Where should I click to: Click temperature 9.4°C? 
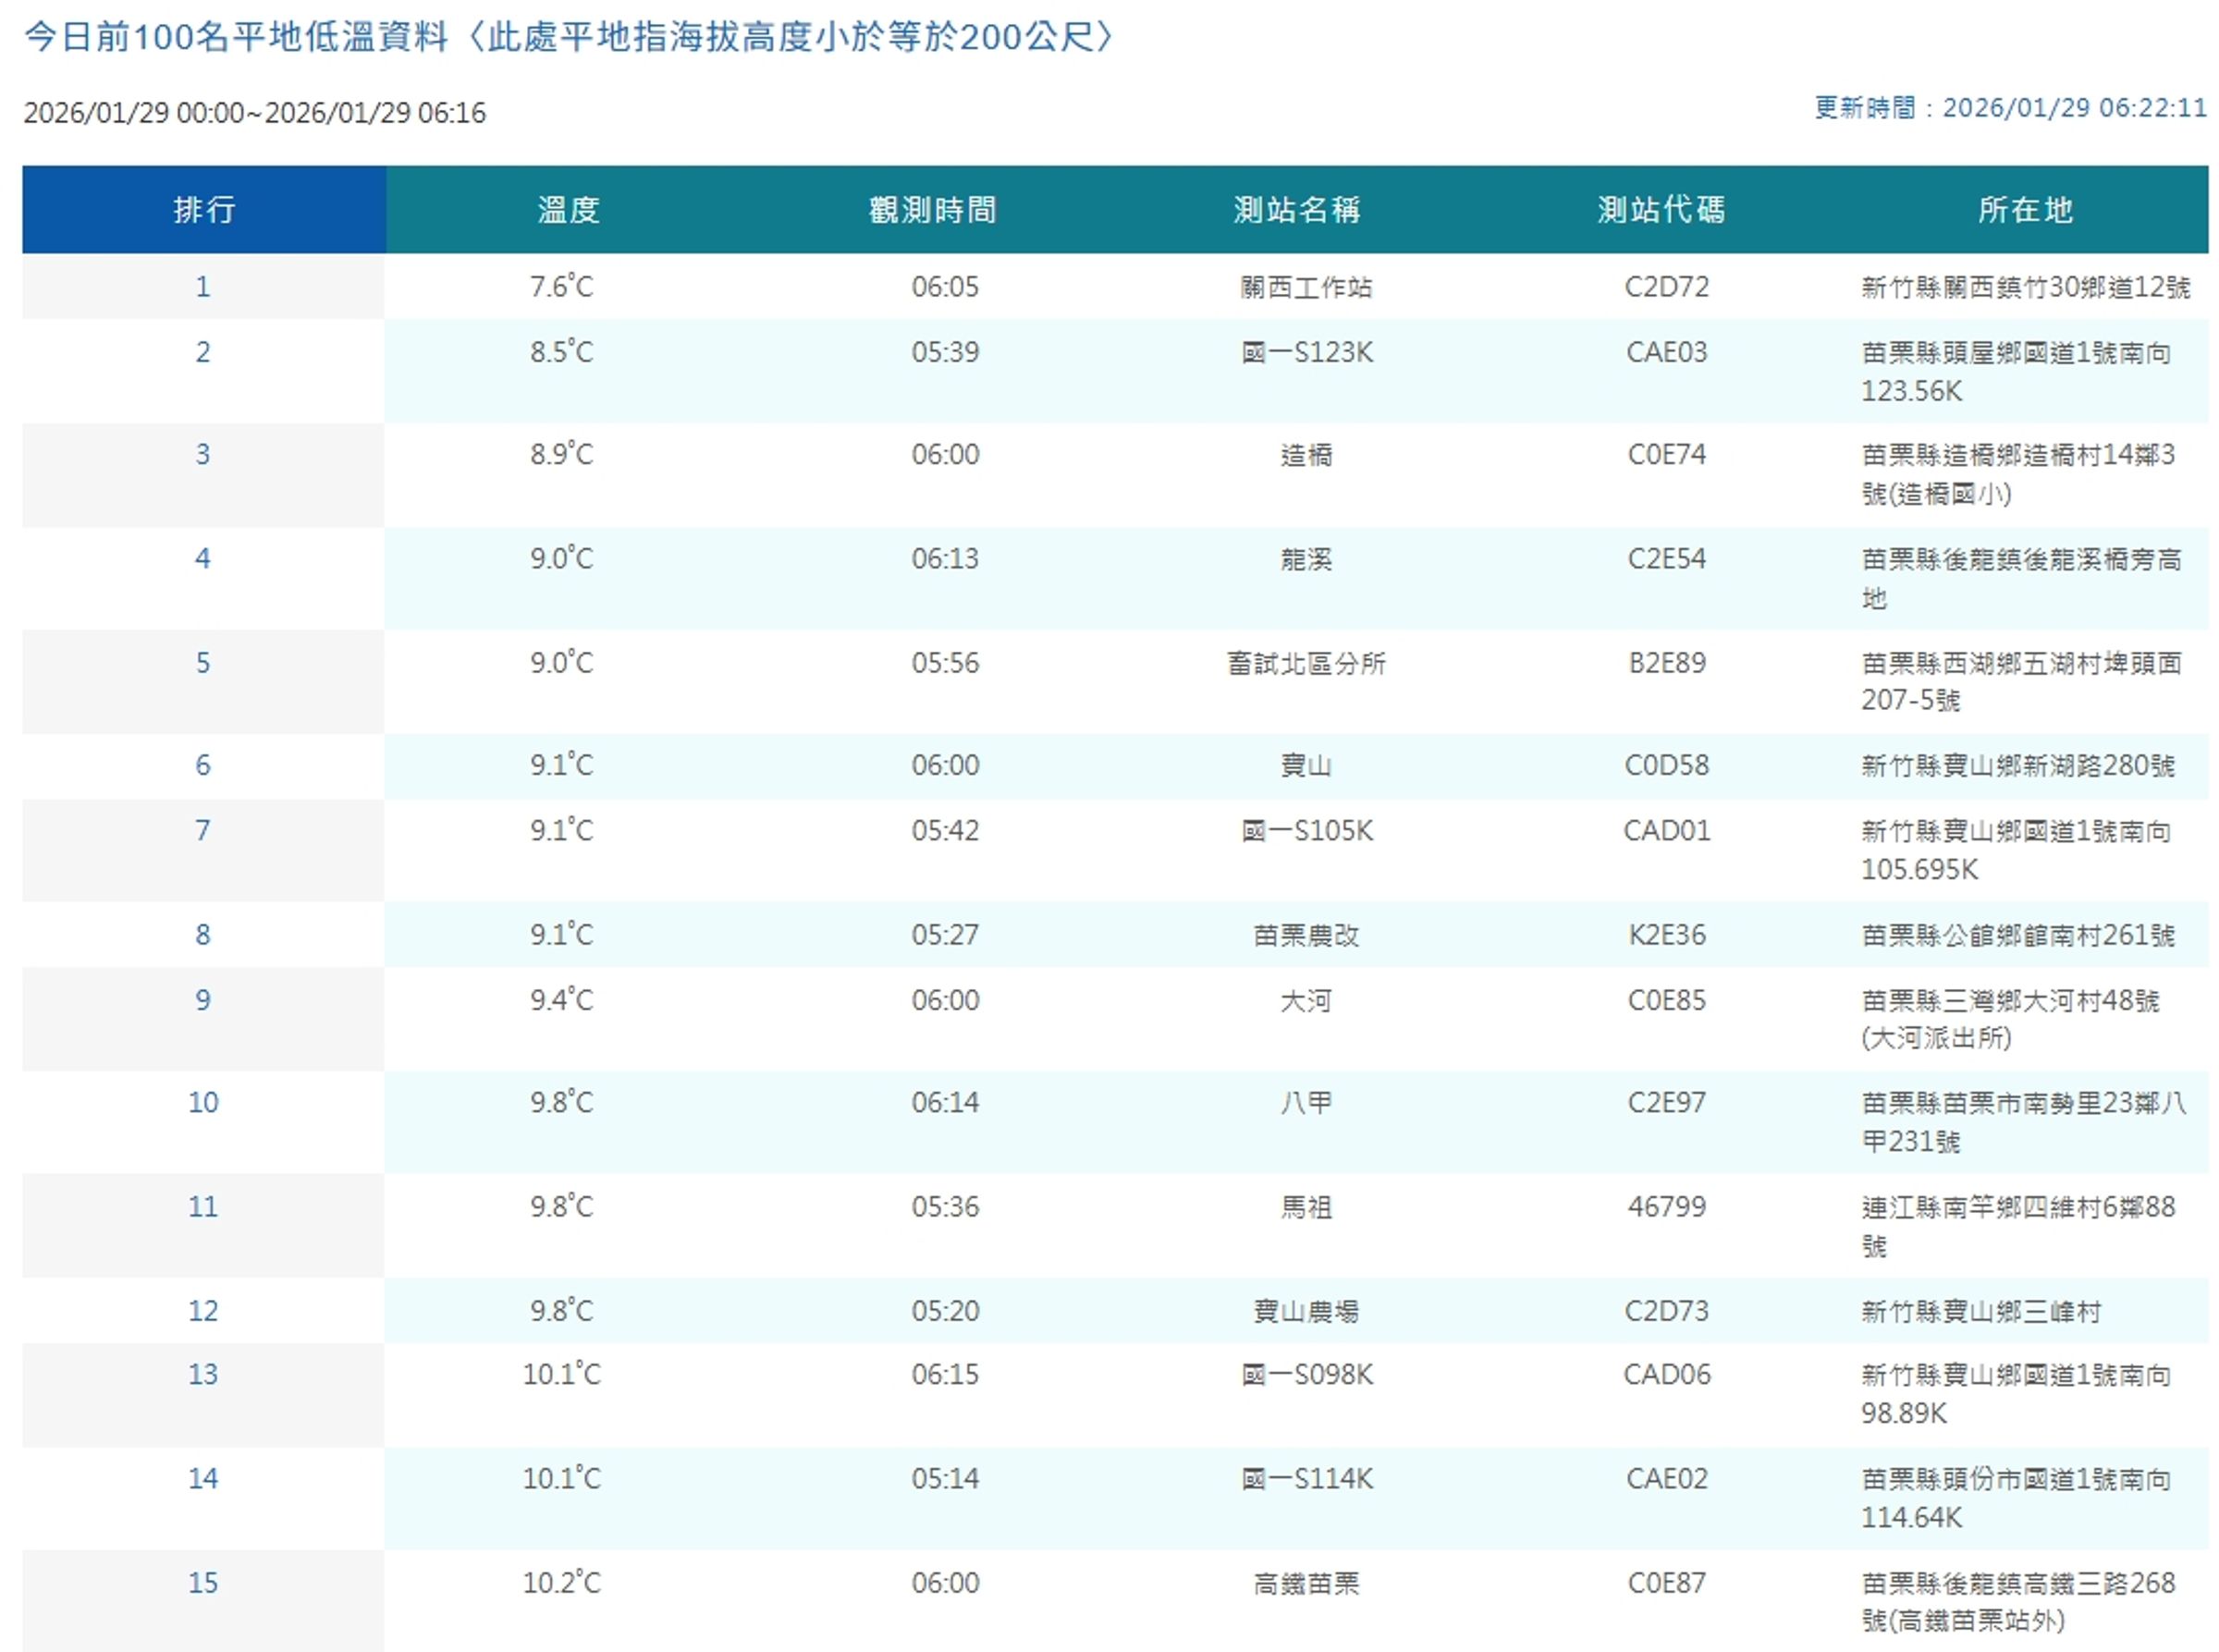pyautogui.click(x=561, y=1000)
